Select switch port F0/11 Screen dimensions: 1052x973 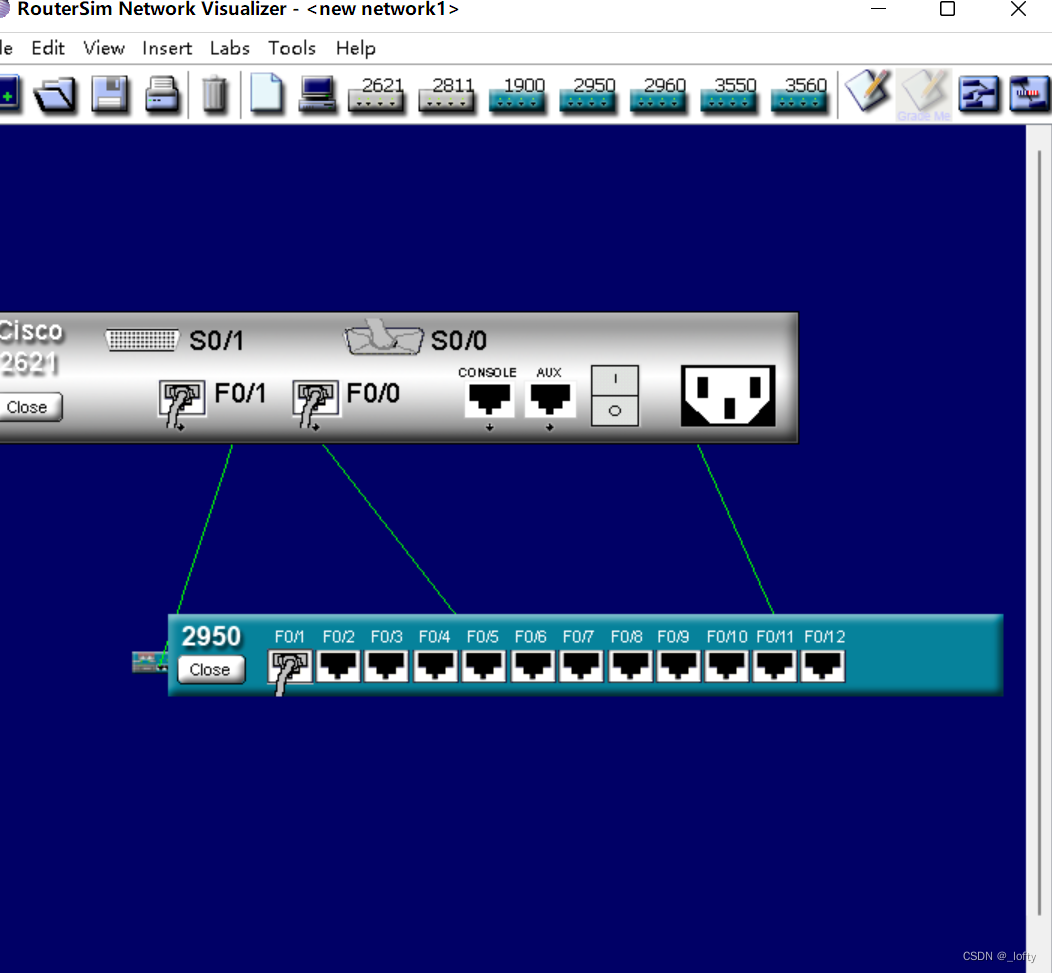tap(775, 666)
